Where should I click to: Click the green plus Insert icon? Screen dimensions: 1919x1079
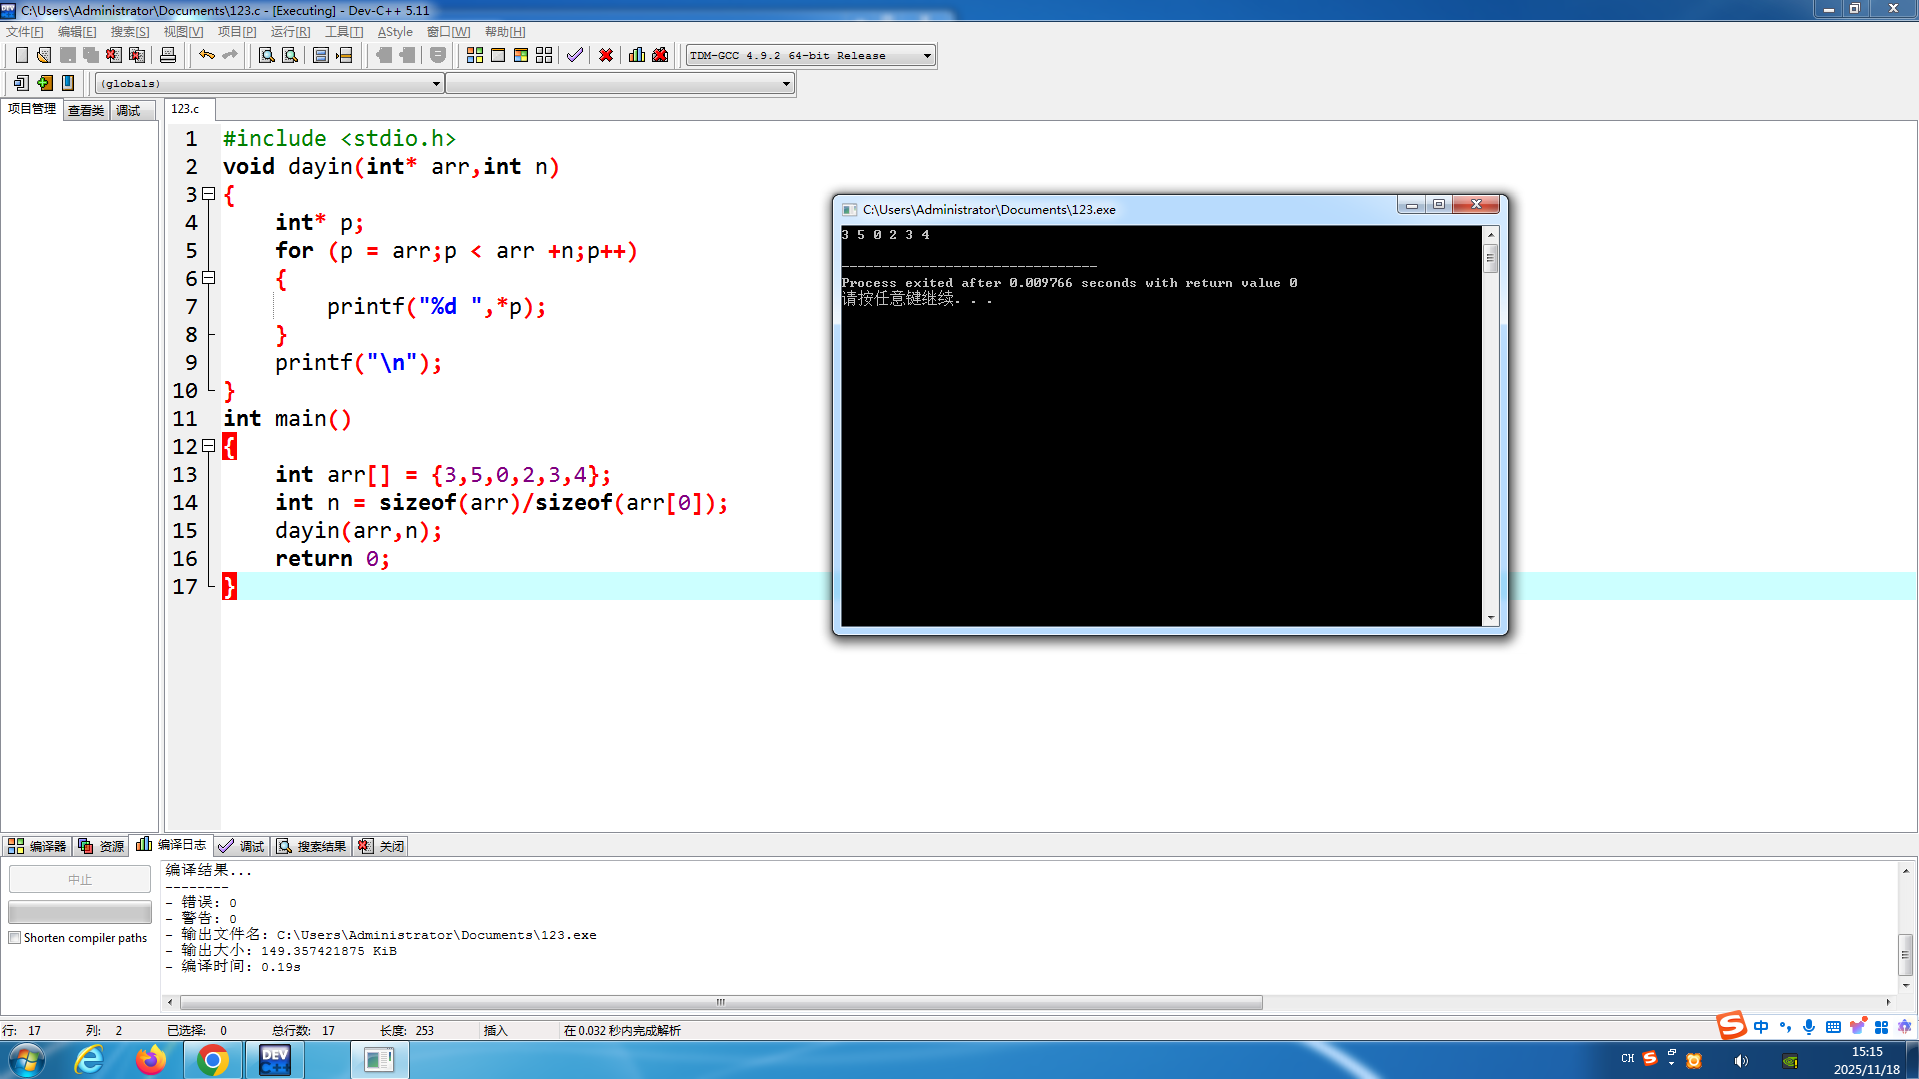(x=44, y=83)
